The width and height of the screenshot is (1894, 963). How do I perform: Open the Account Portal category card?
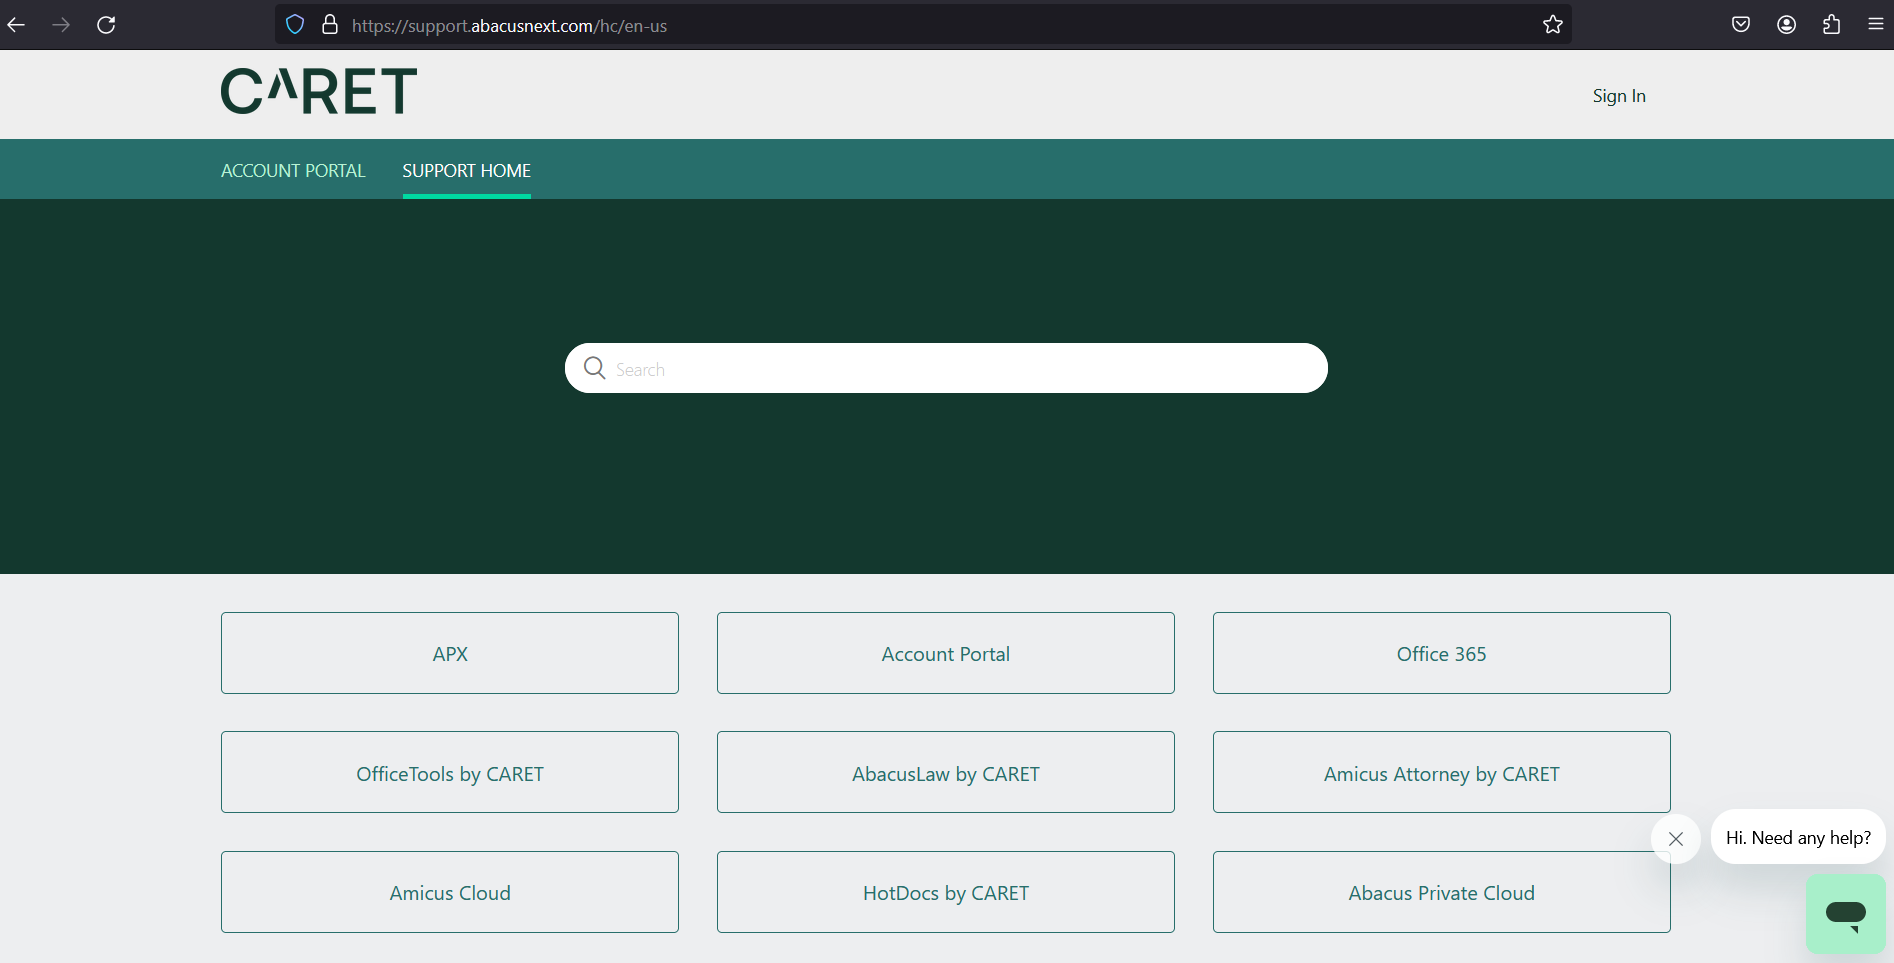946,653
